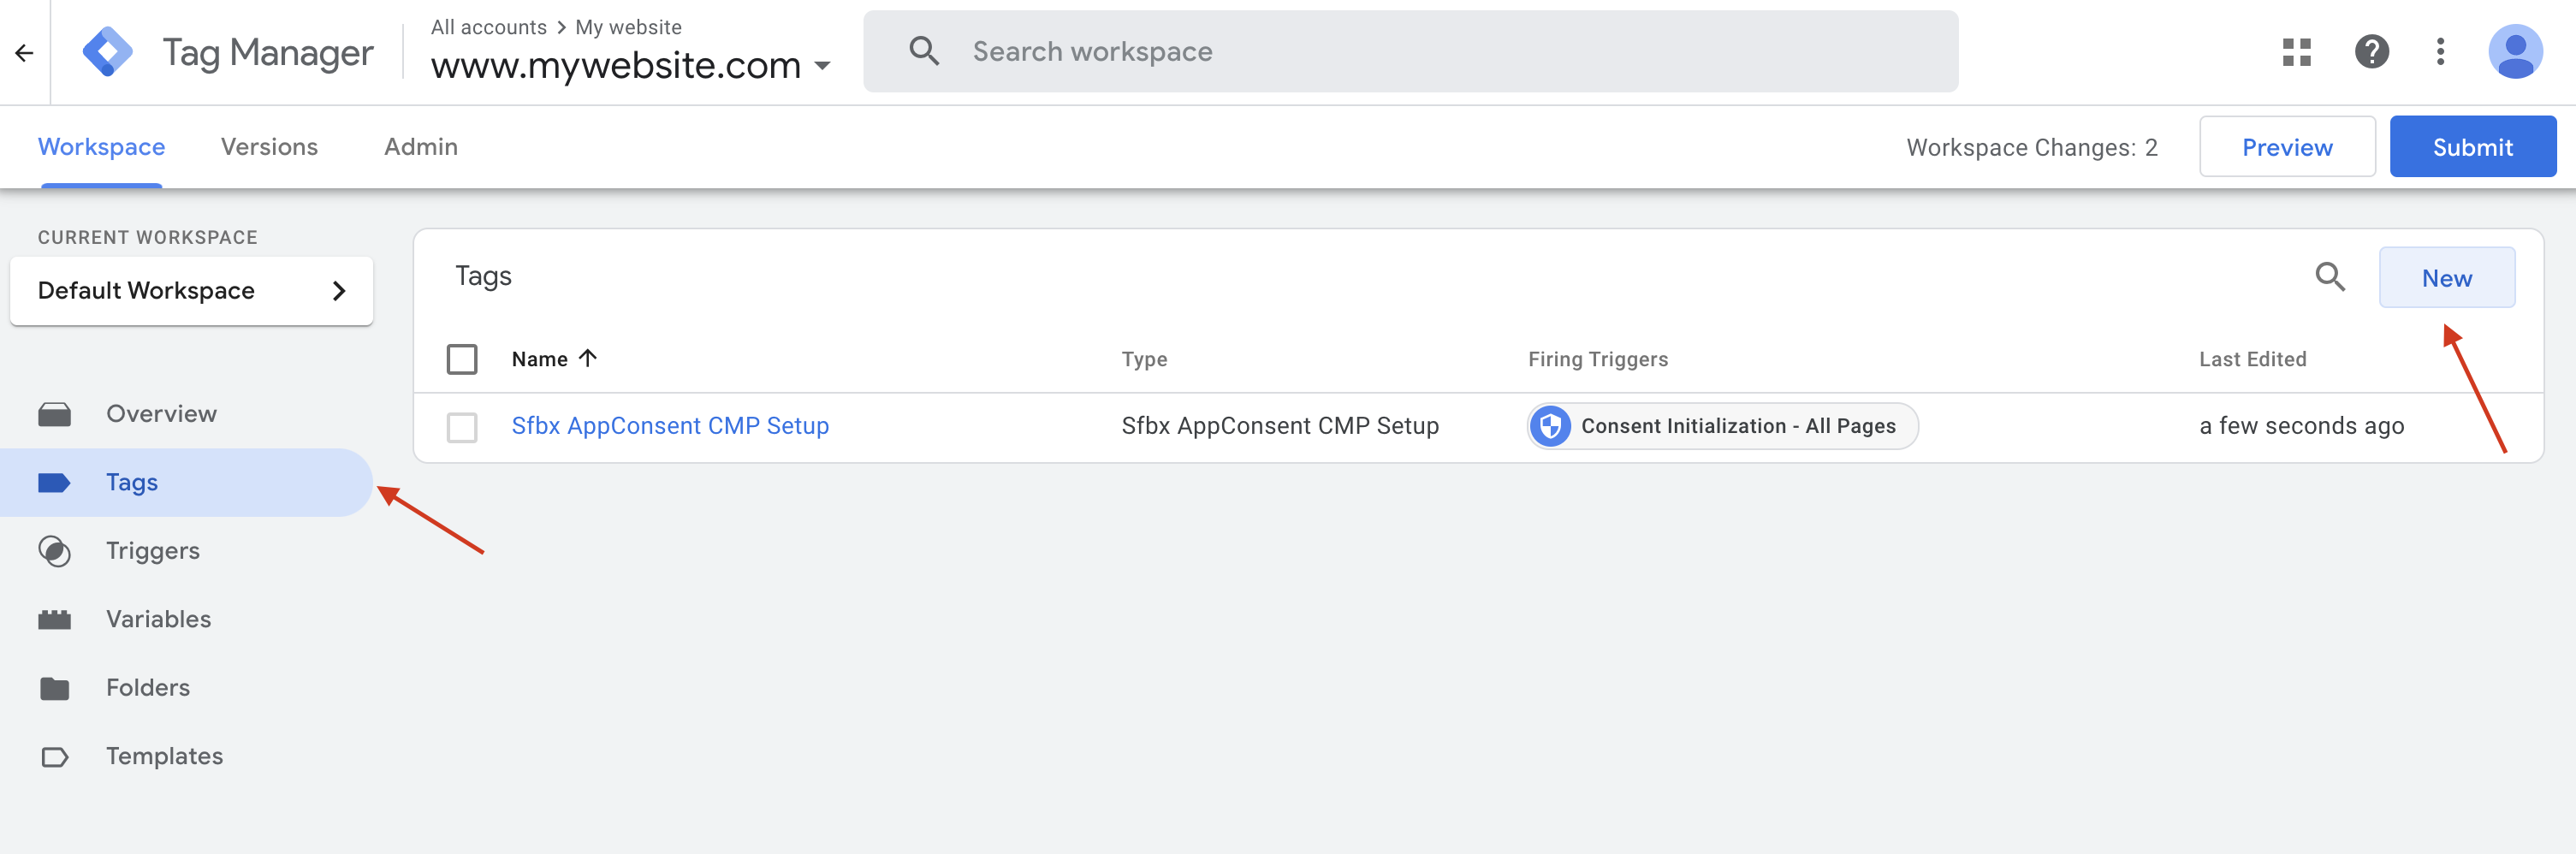The image size is (2576, 854).
Task: Expand Default Workspace with the chevron
Action: (x=338, y=290)
